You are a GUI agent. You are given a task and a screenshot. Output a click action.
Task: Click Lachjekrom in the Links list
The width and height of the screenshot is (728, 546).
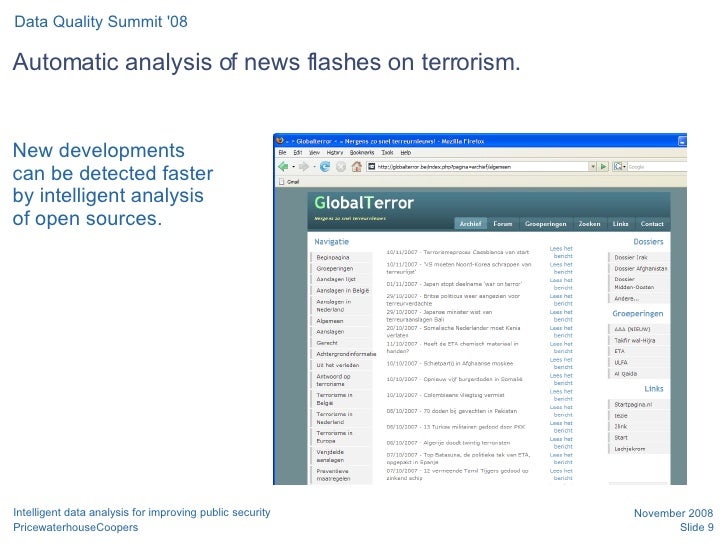638,449
